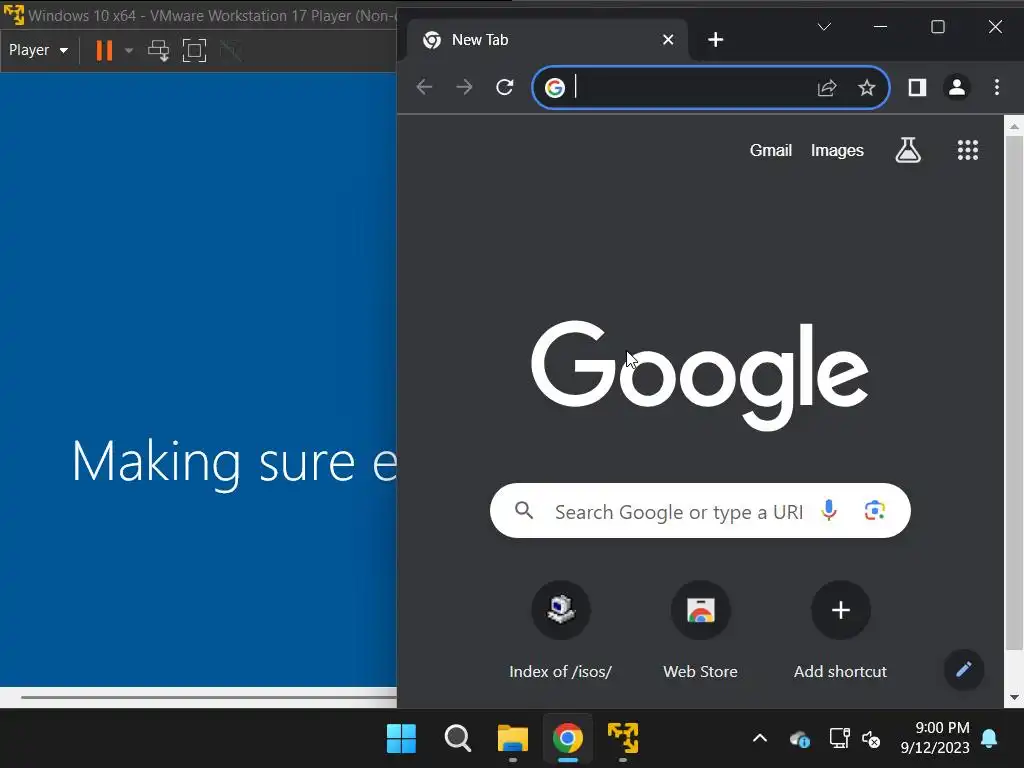The height and width of the screenshot is (768, 1024).
Task: Expand the VMware power options arrow
Action: click(x=129, y=50)
